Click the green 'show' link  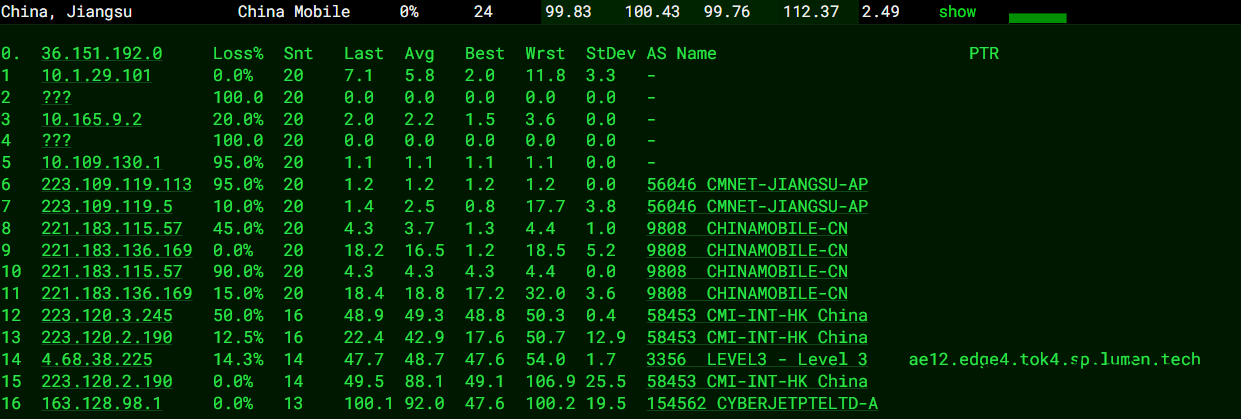pyautogui.click(x=957, y=12)
